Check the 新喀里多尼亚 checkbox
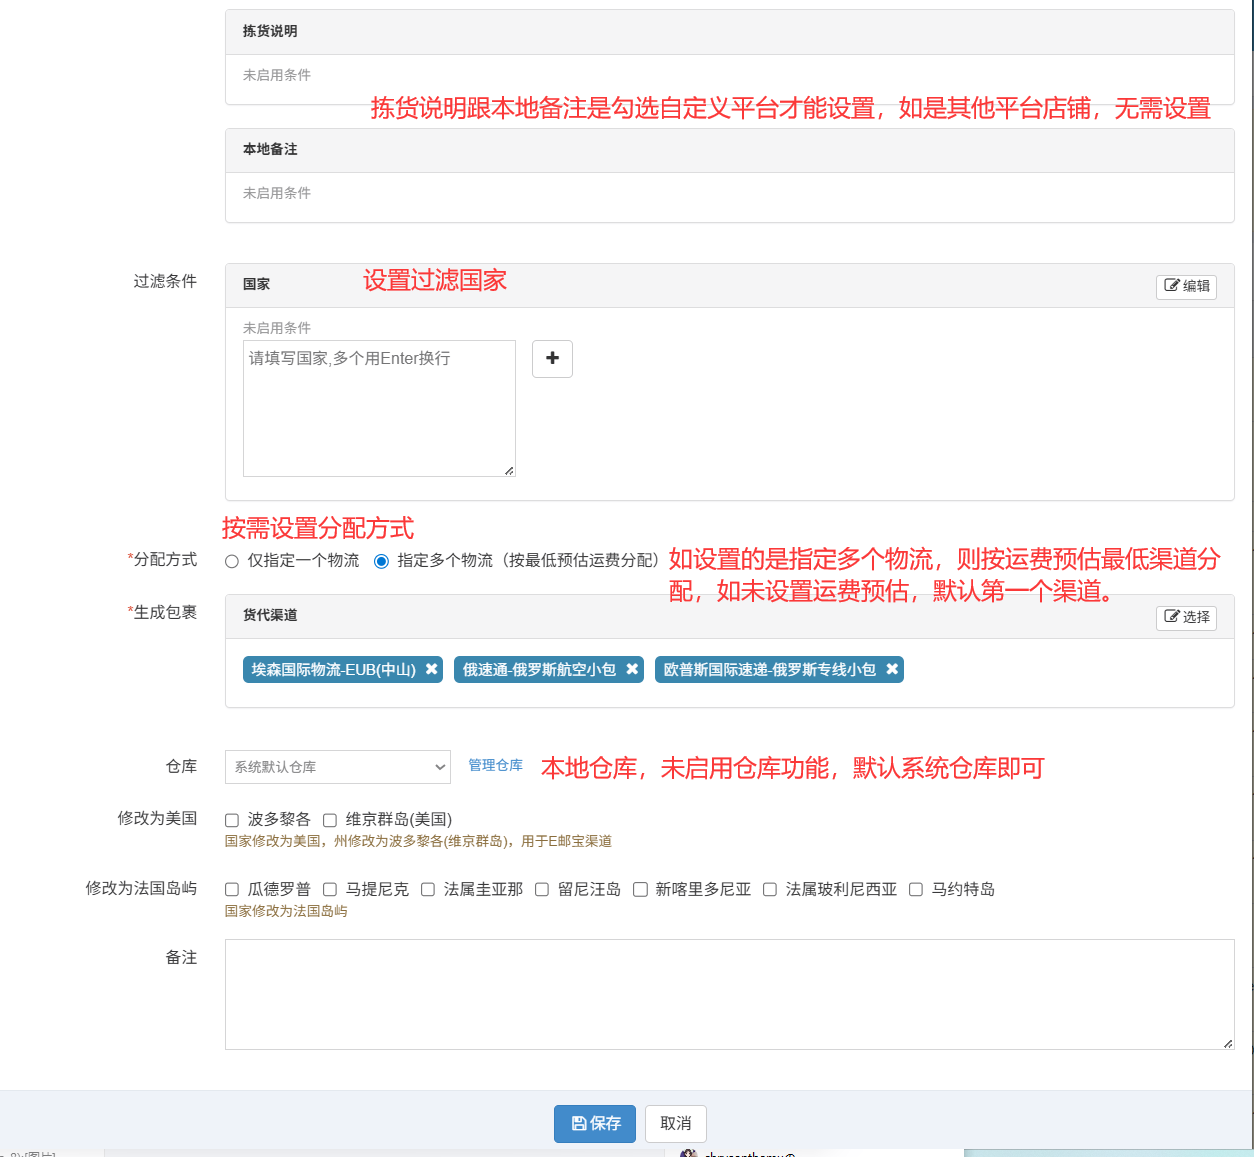This screenshot has width=1254, height=1157. (x=640, y=890)
